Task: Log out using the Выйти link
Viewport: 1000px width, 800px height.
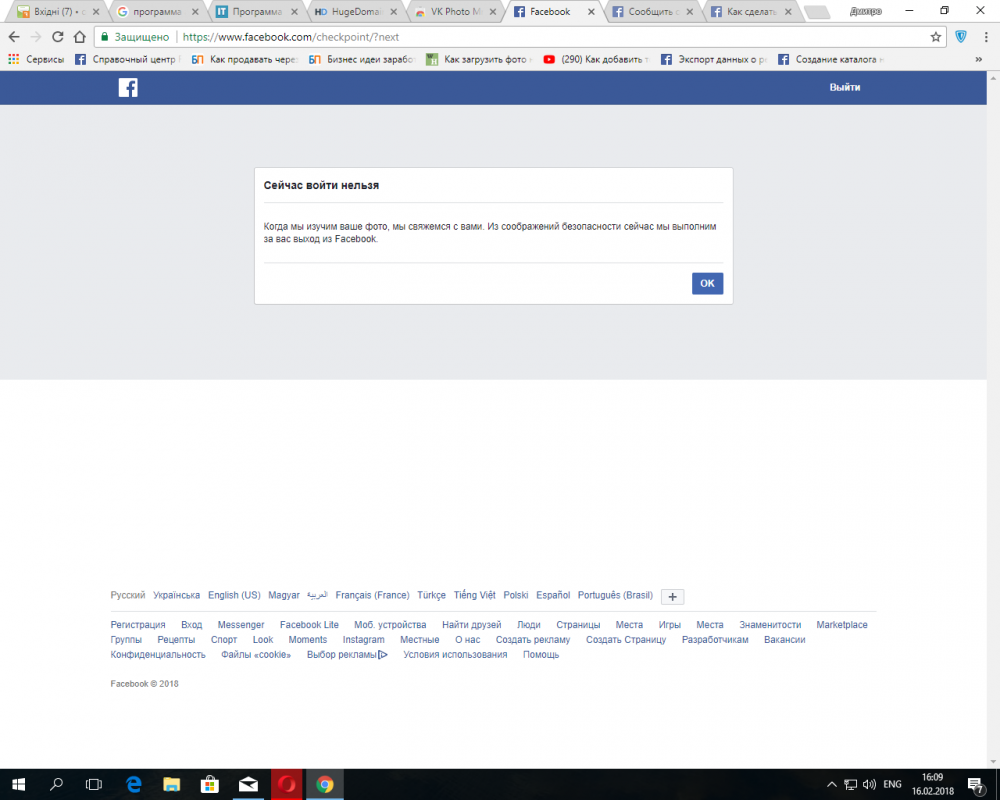Action: point(844,87)
